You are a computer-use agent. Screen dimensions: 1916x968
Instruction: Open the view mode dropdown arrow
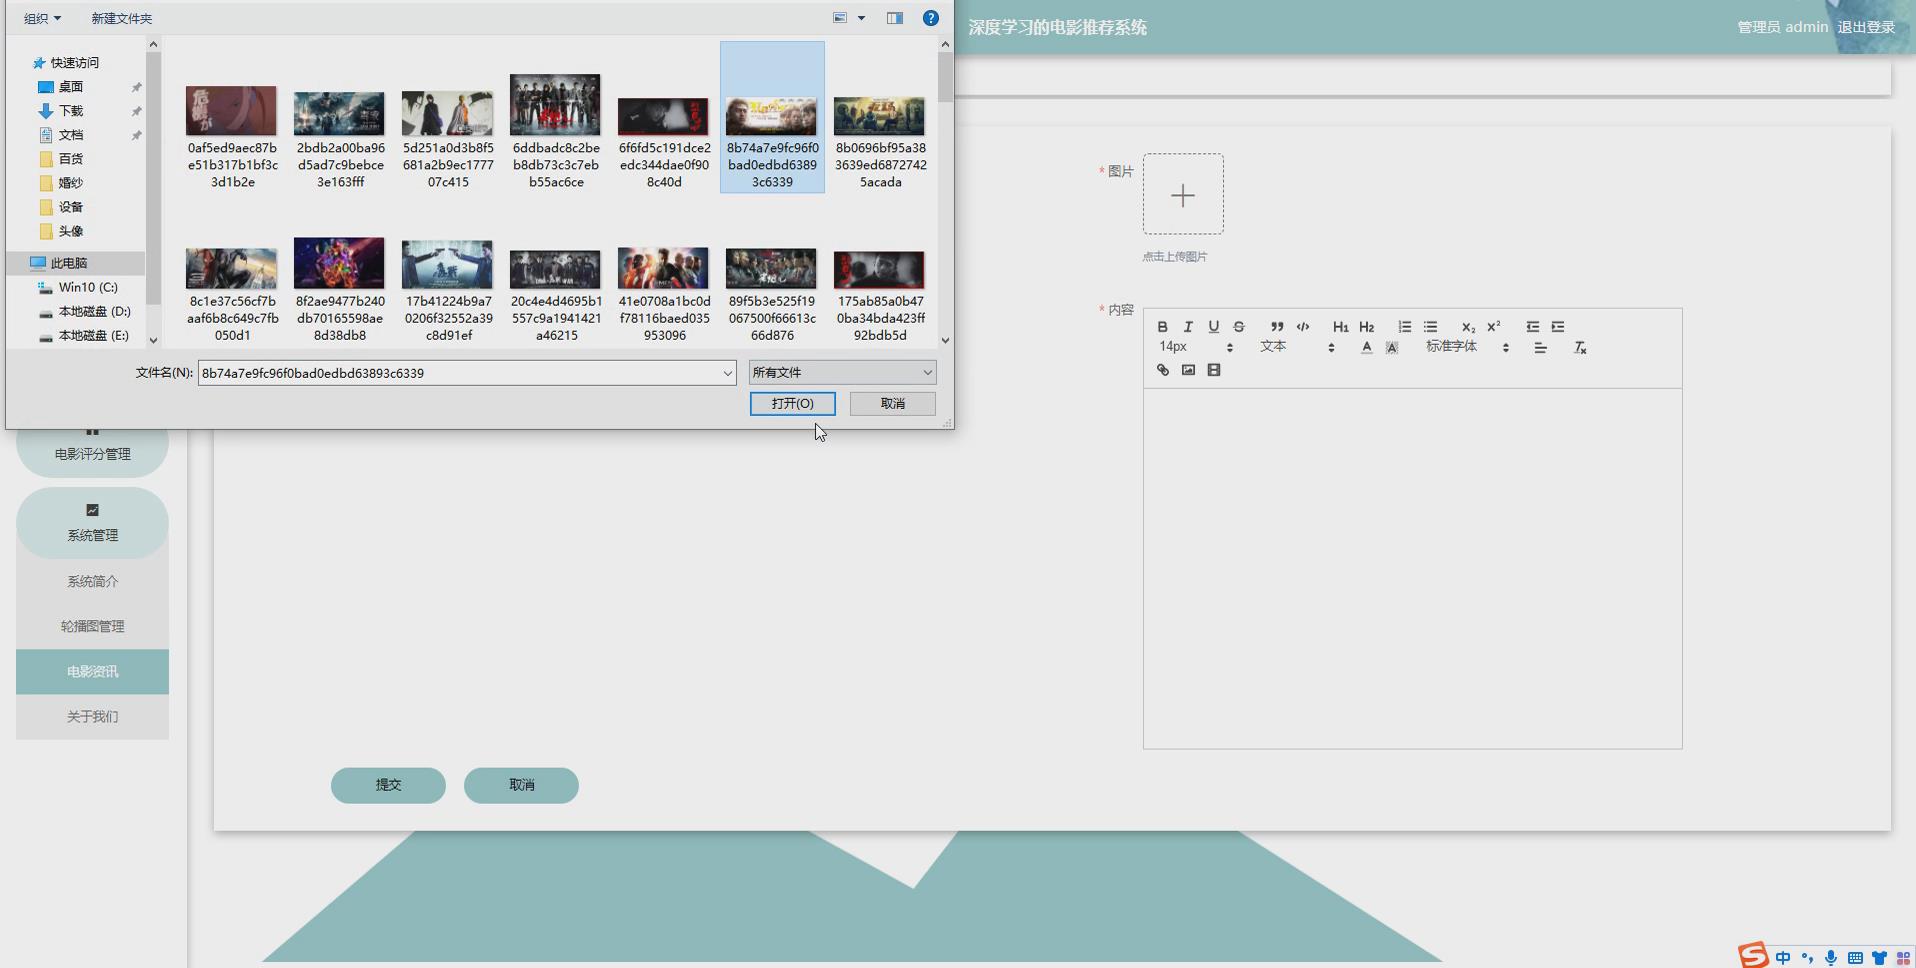click(861, 18)
